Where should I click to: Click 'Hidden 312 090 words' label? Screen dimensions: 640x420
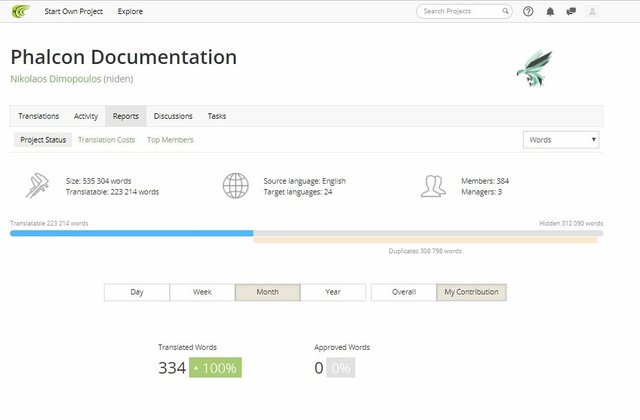(571, 223)
